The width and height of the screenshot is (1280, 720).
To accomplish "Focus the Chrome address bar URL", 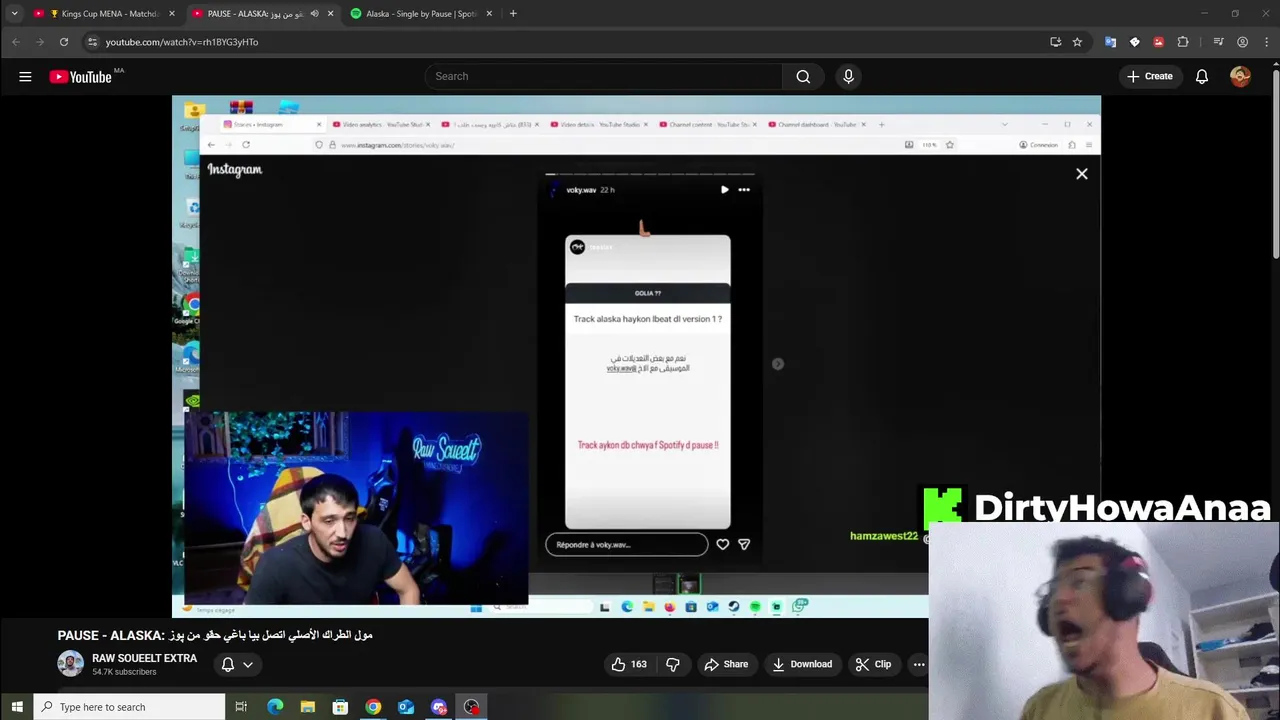I will [182, 42].
